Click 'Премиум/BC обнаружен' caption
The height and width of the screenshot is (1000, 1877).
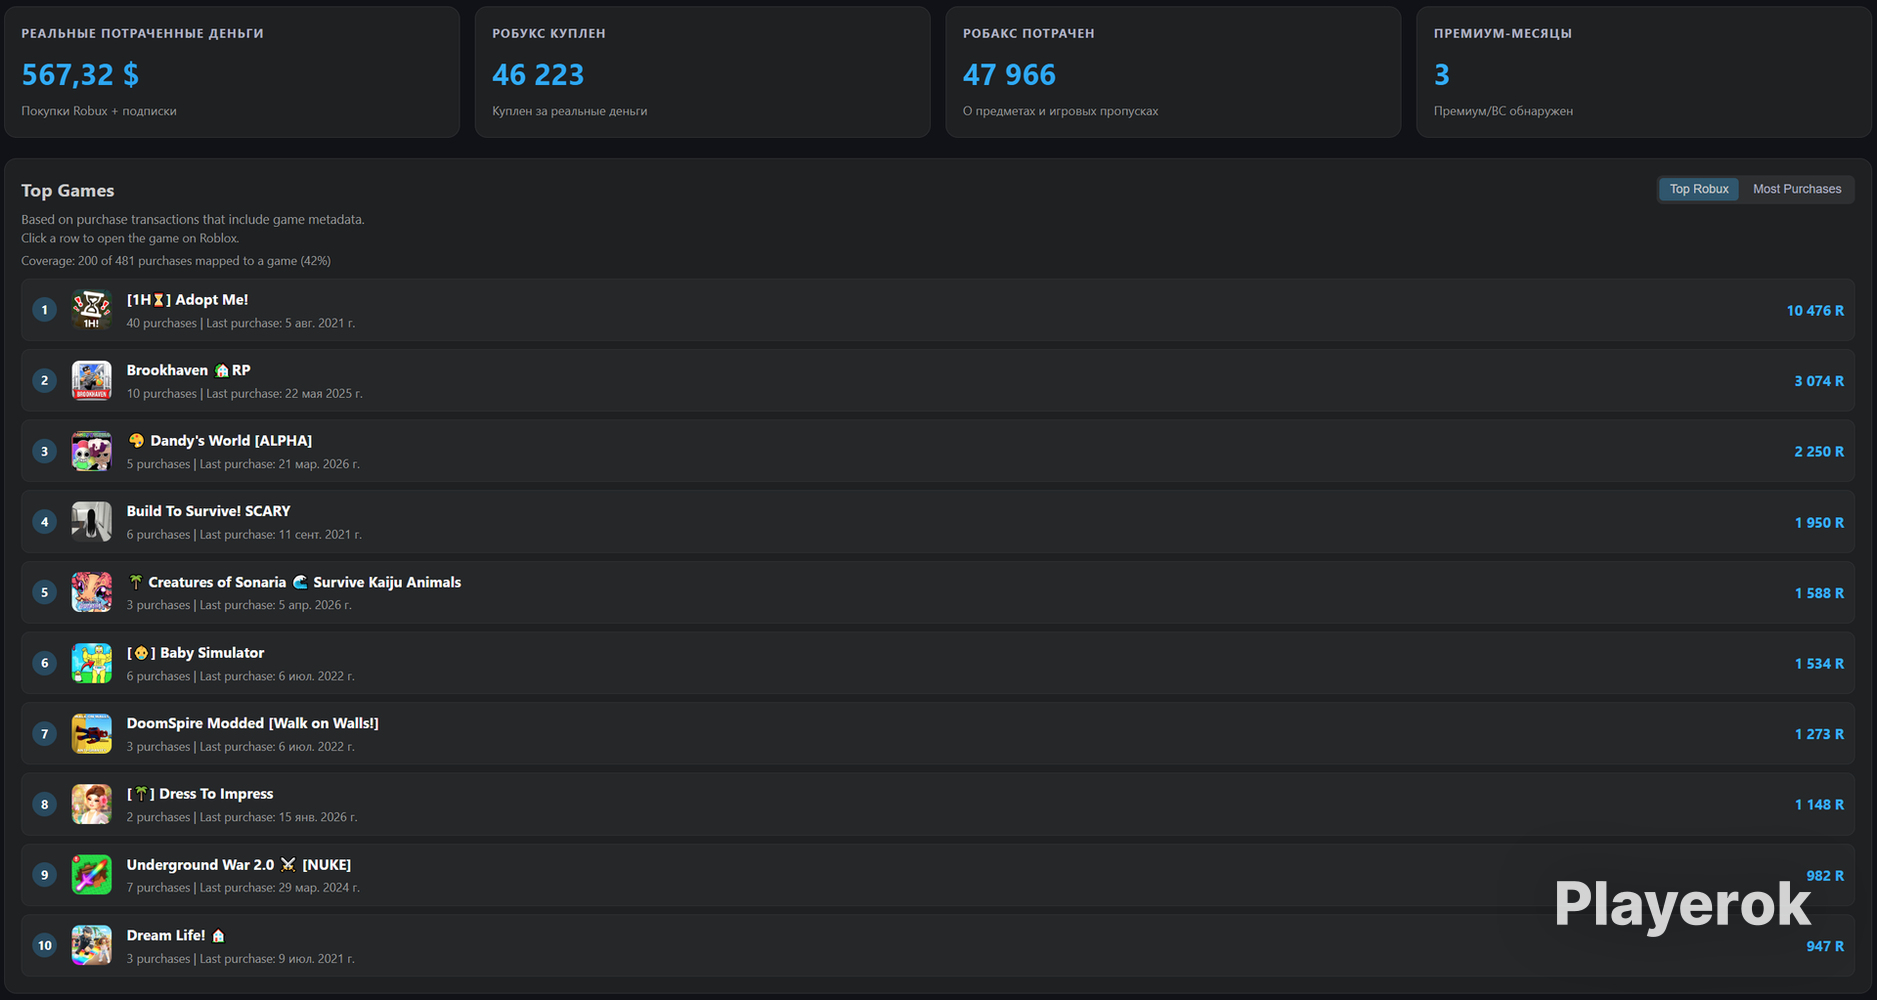click(x=1503, y=111)
